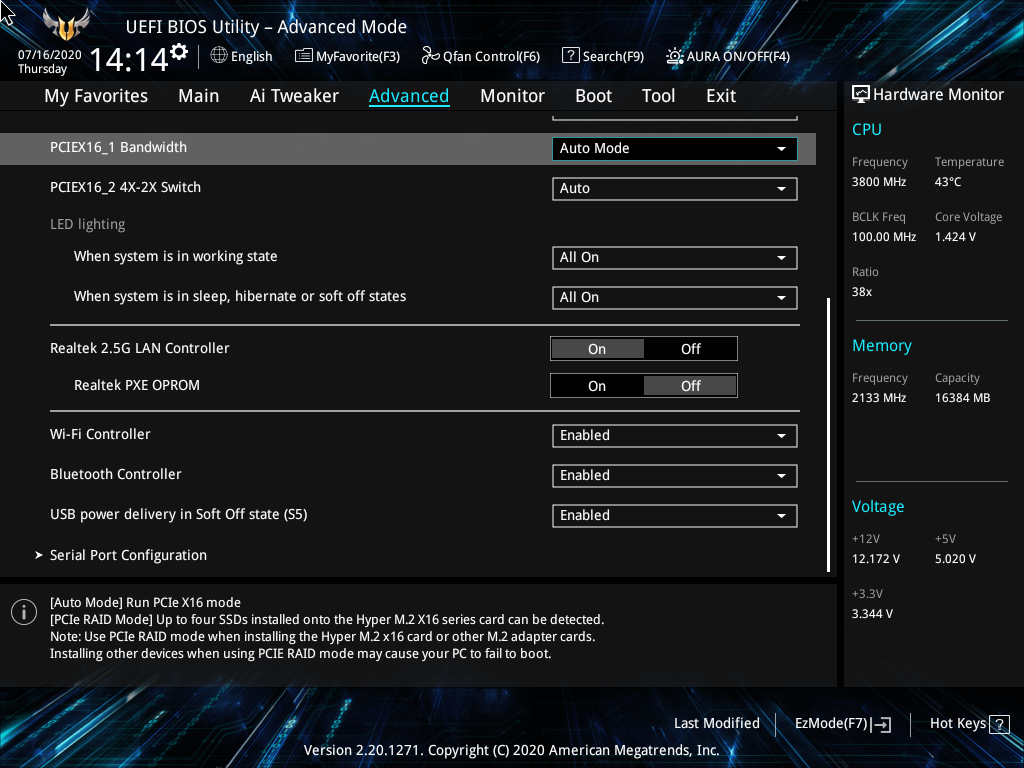This screenshot has width=1024, height=768.
Task: Click the Search question mark icon
Action: (x=570, y=56)
